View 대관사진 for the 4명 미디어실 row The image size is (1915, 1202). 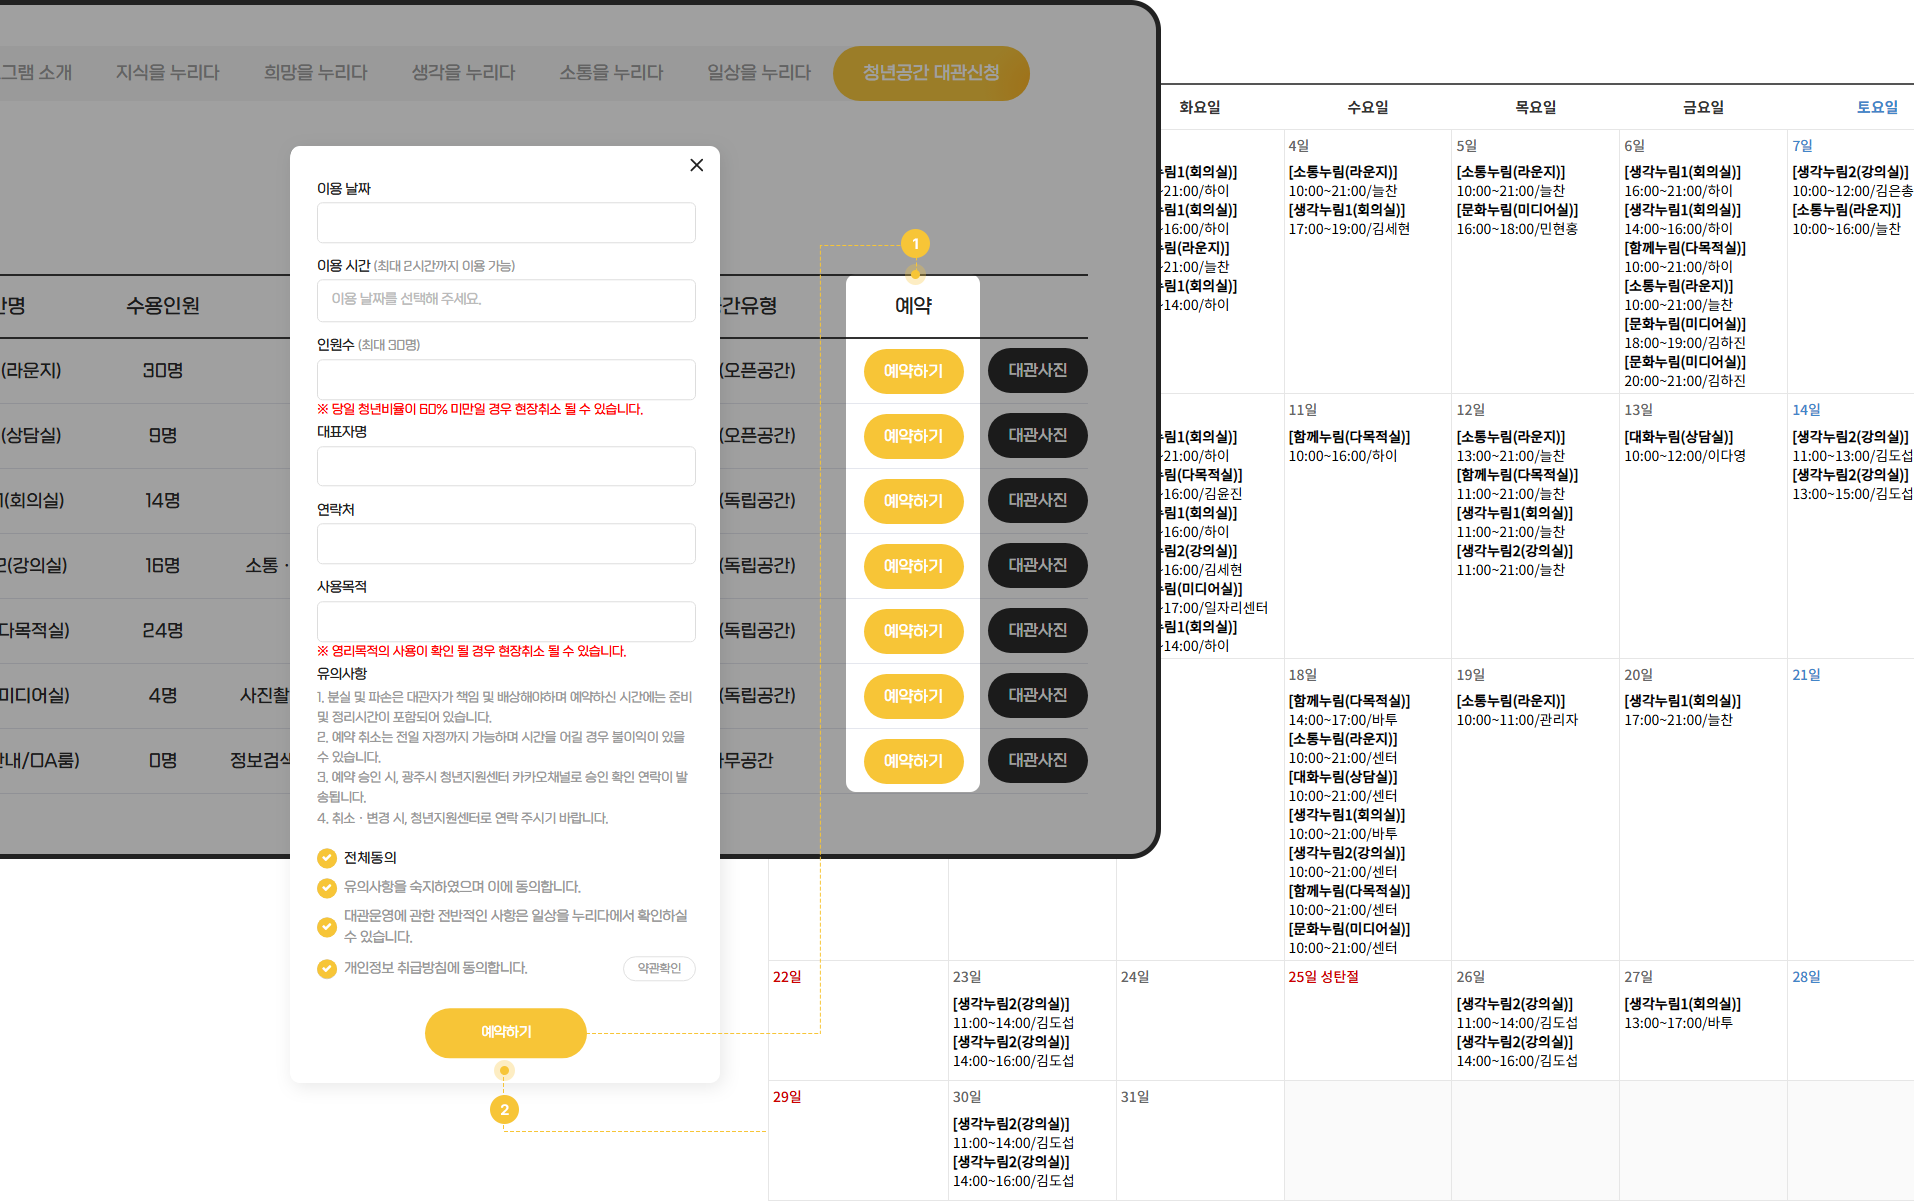tap(1038, 695)
